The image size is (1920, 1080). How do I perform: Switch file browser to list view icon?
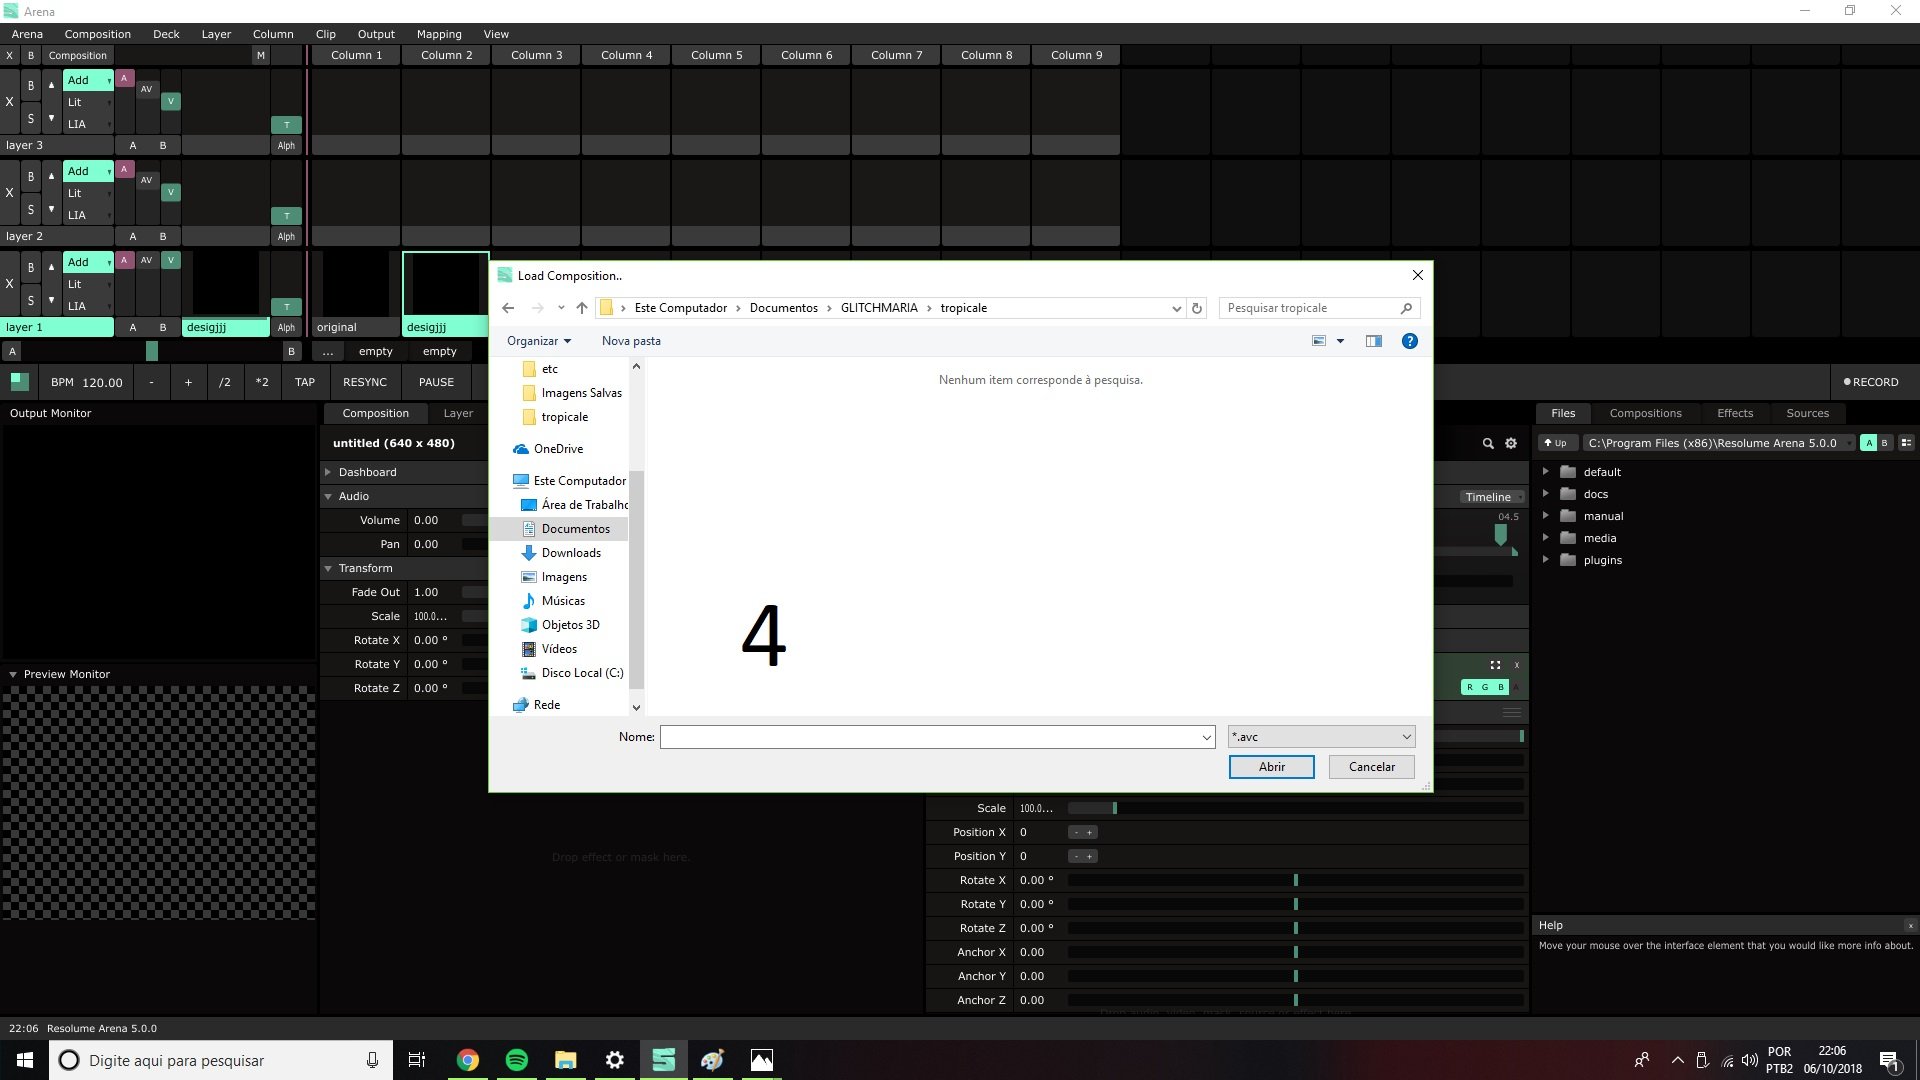pos(1906,443)
